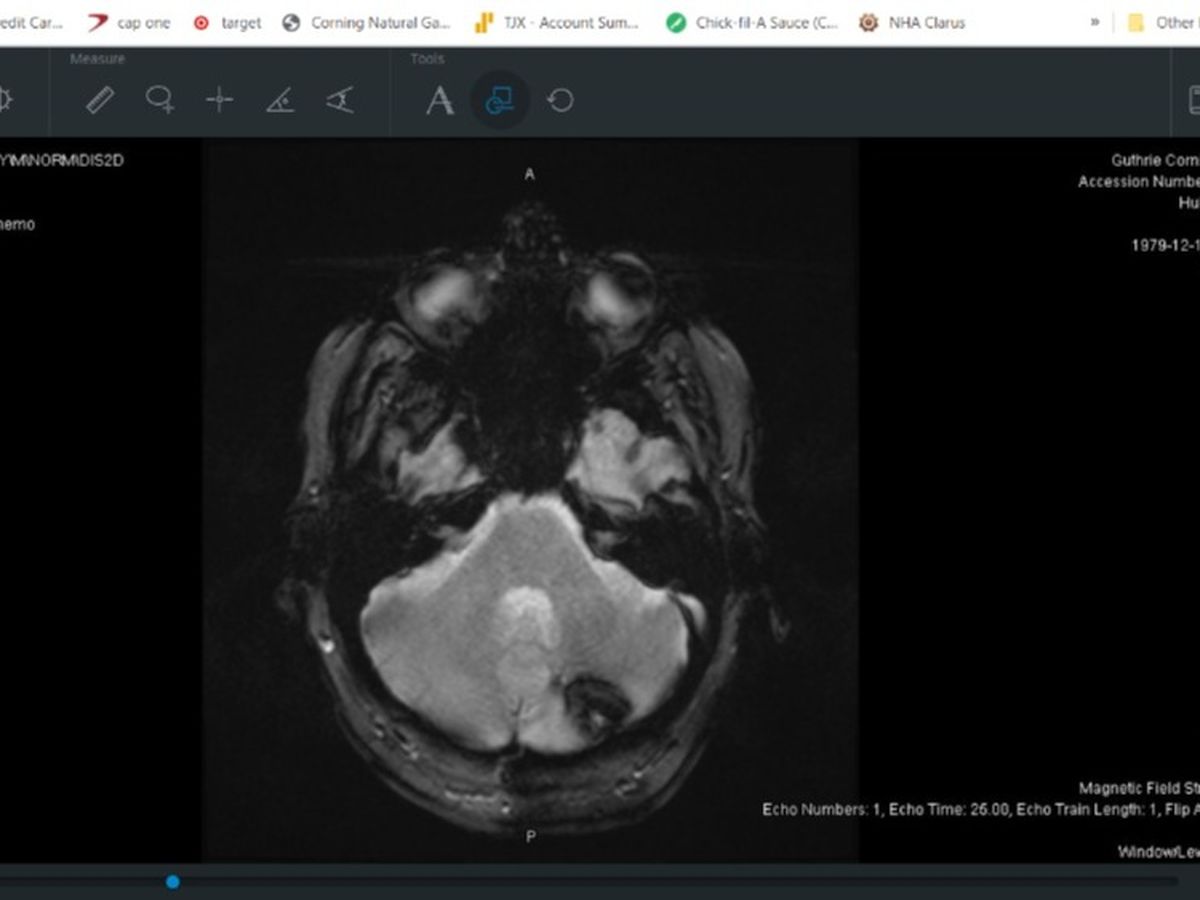Click the reset/rotate circular arrow icon
This screenshot has width=1200, height=900.
point(560,100)
